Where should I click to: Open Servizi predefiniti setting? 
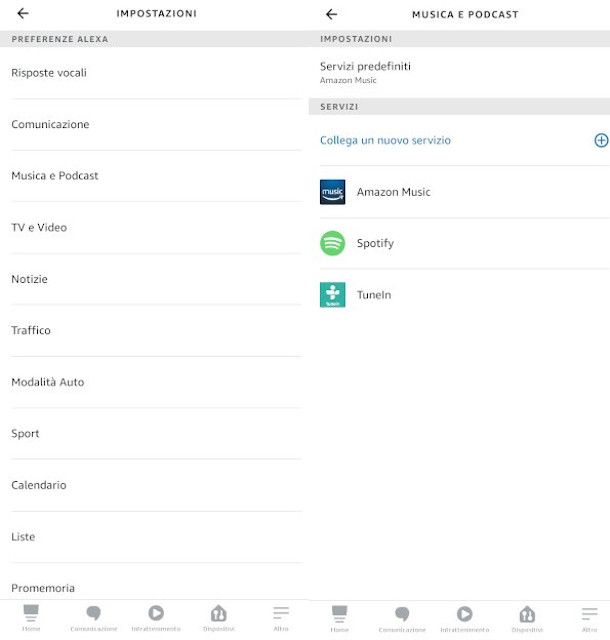(x=459, y=72)
